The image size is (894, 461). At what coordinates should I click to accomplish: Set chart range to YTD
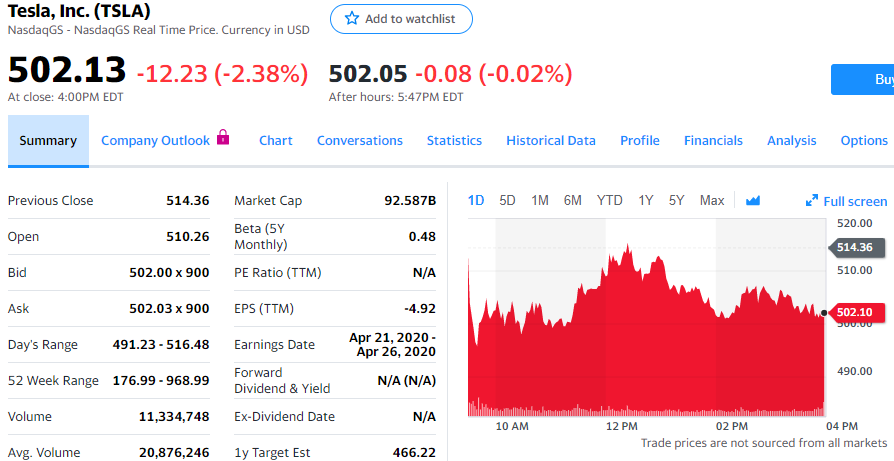pos(609,201)
